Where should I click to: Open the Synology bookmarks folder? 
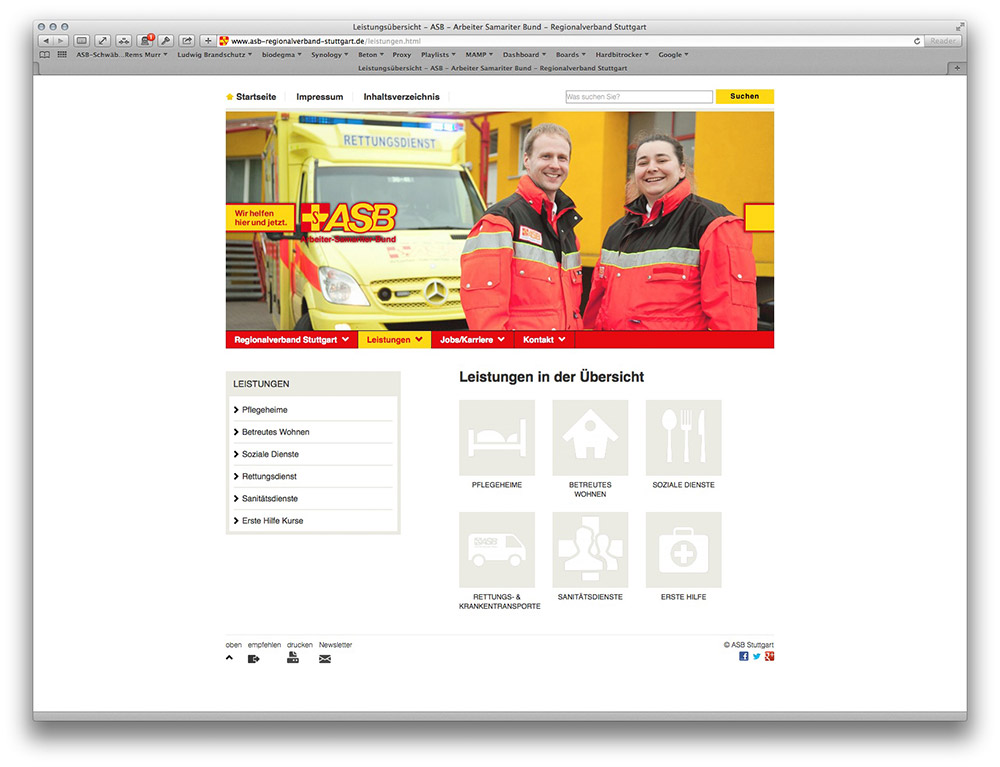click(329, 55)
